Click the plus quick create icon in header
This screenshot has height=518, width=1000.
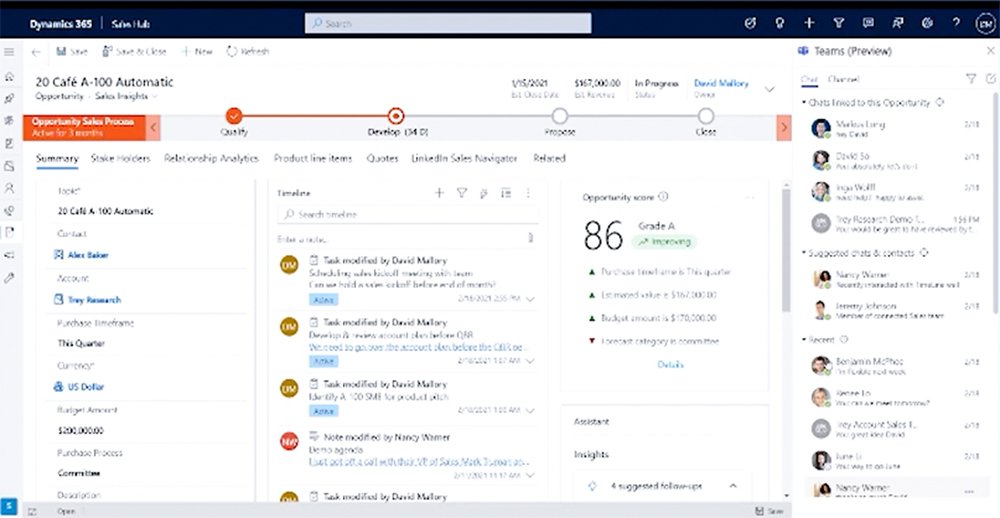point(809,23)
